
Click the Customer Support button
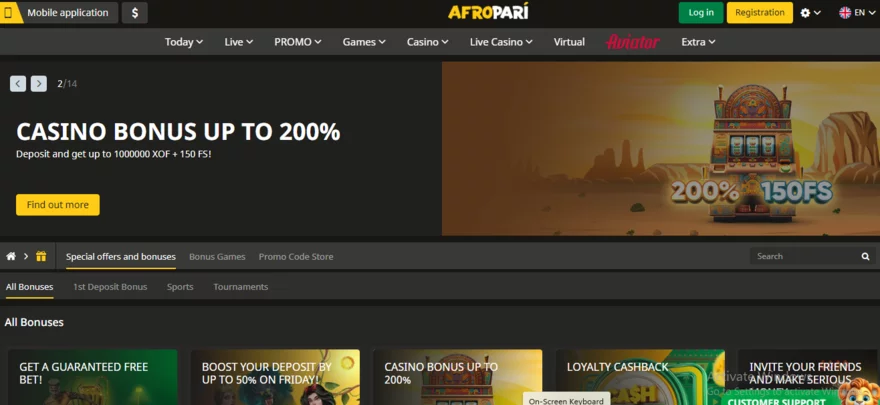[777, 401]
